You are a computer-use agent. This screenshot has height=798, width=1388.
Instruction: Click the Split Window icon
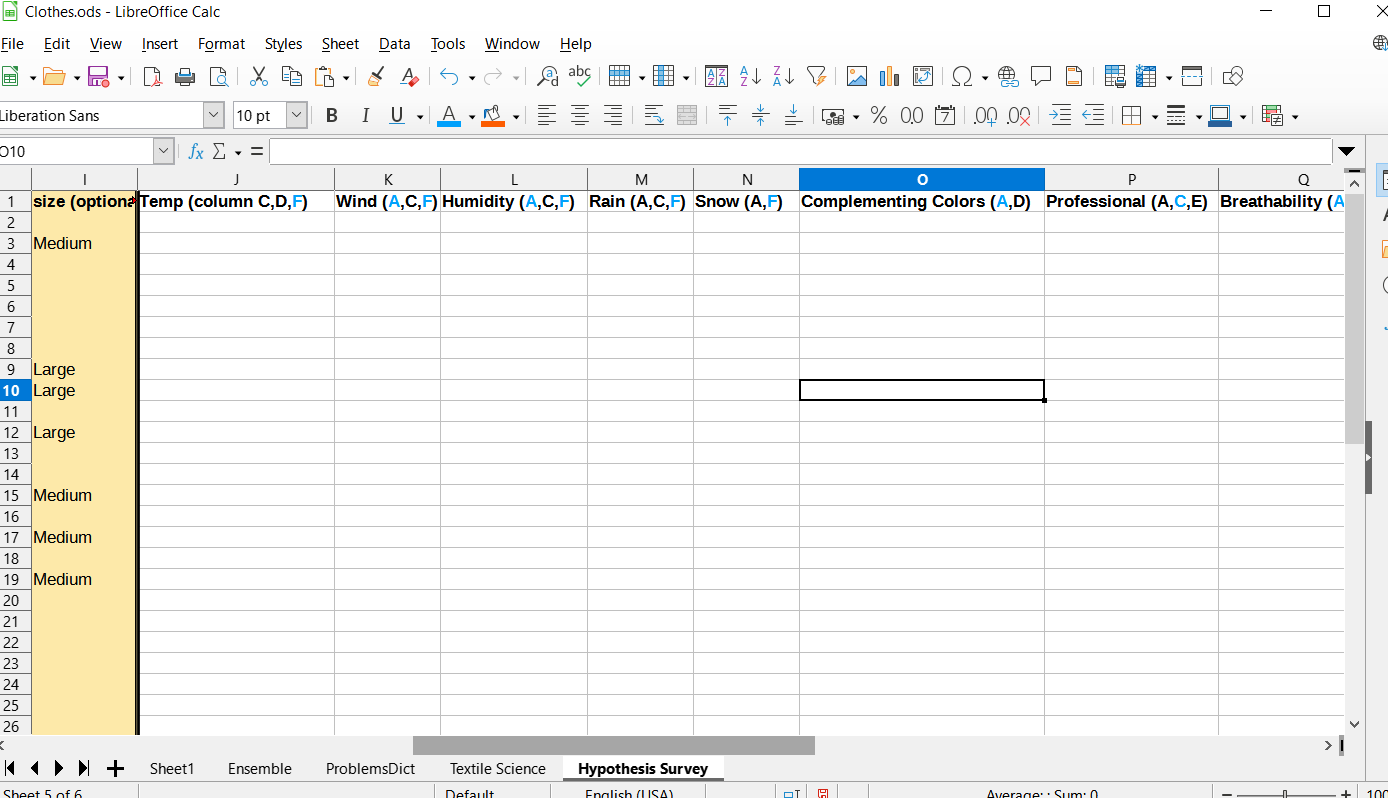coord(1192,76)
